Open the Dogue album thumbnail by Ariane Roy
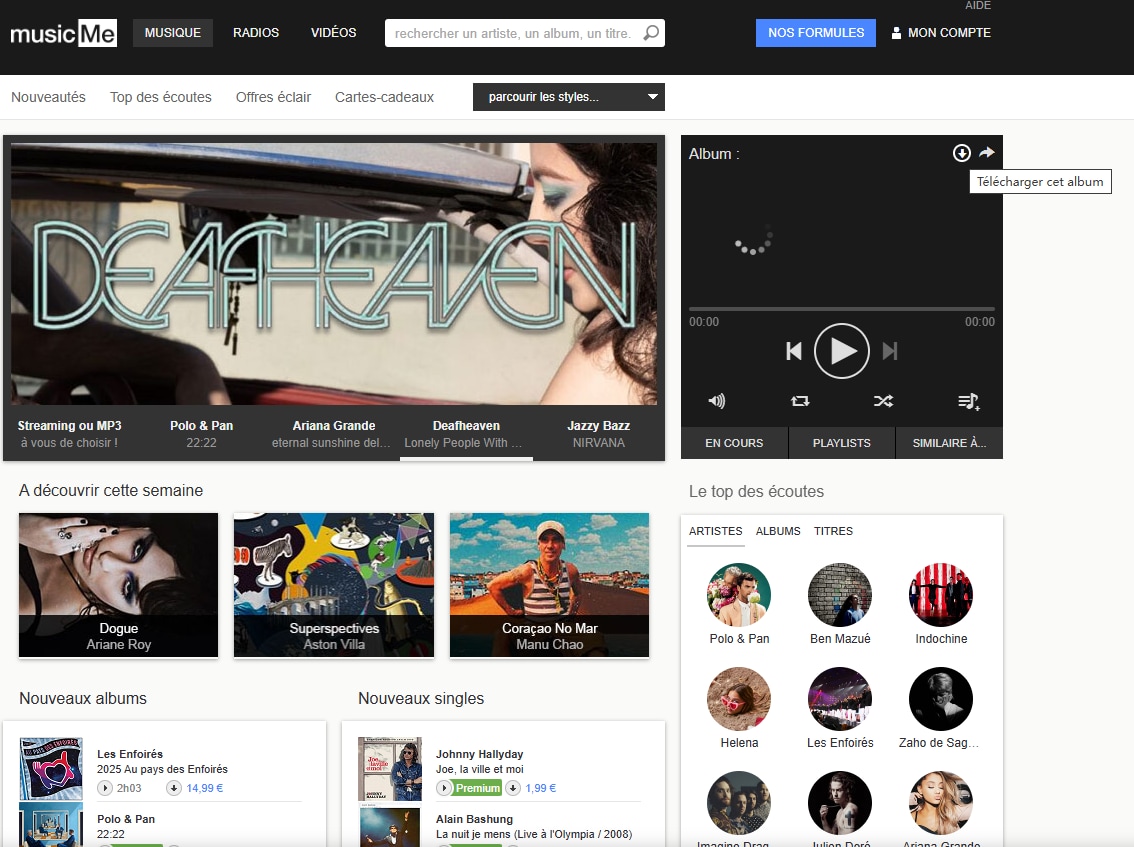Screen dimensions: 1134x847 (x=118, y=585)
